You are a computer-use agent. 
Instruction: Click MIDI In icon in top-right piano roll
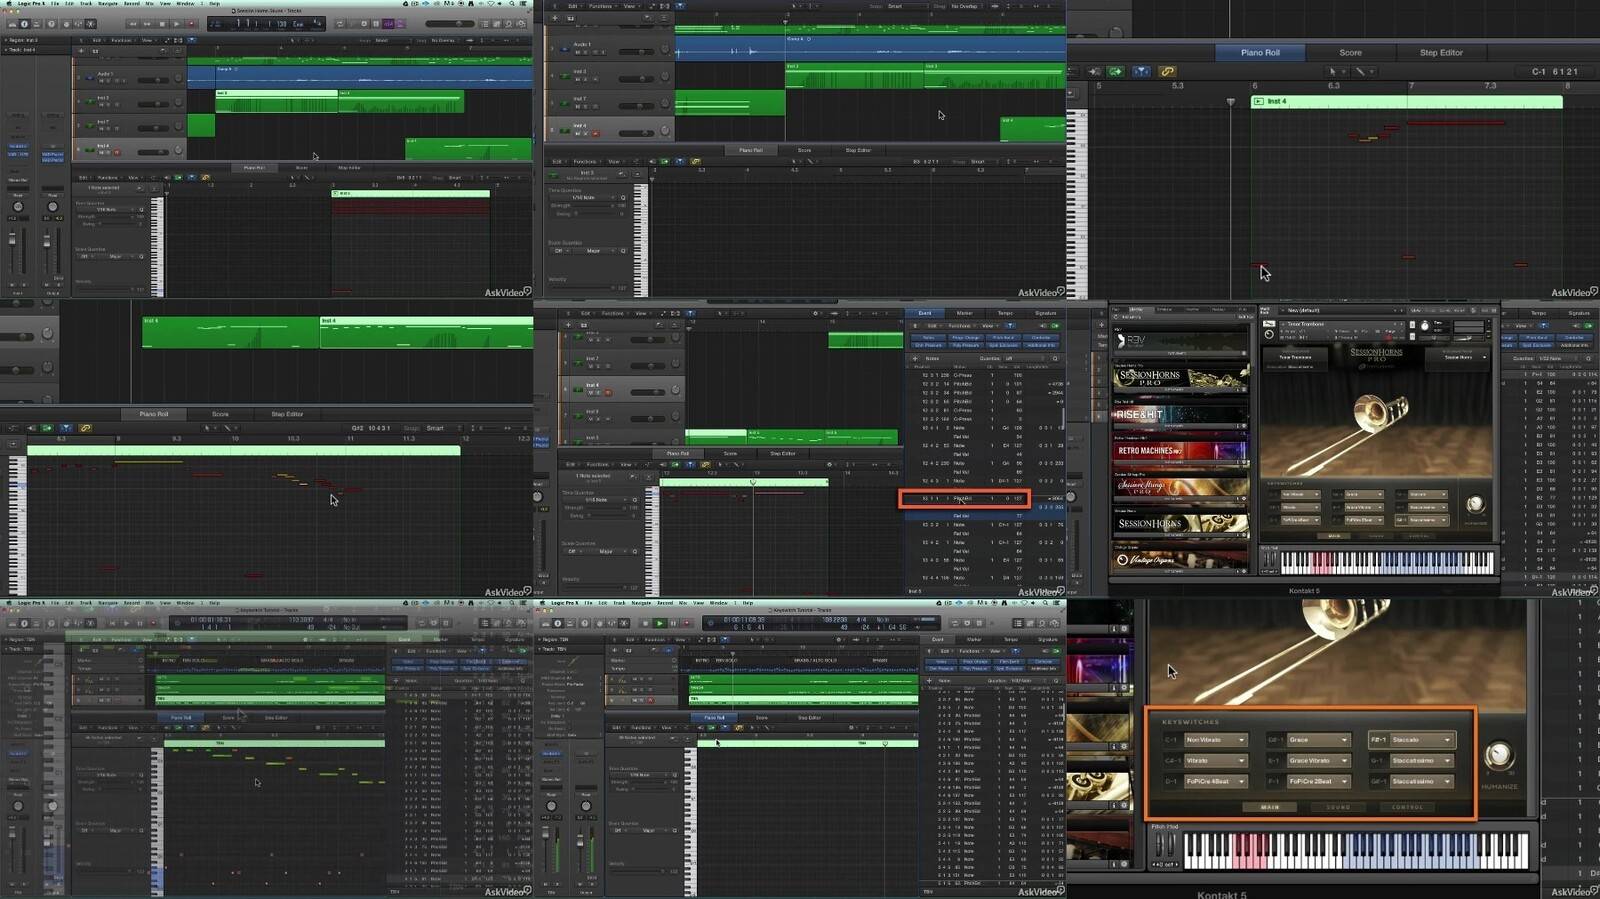(1095, 72)
